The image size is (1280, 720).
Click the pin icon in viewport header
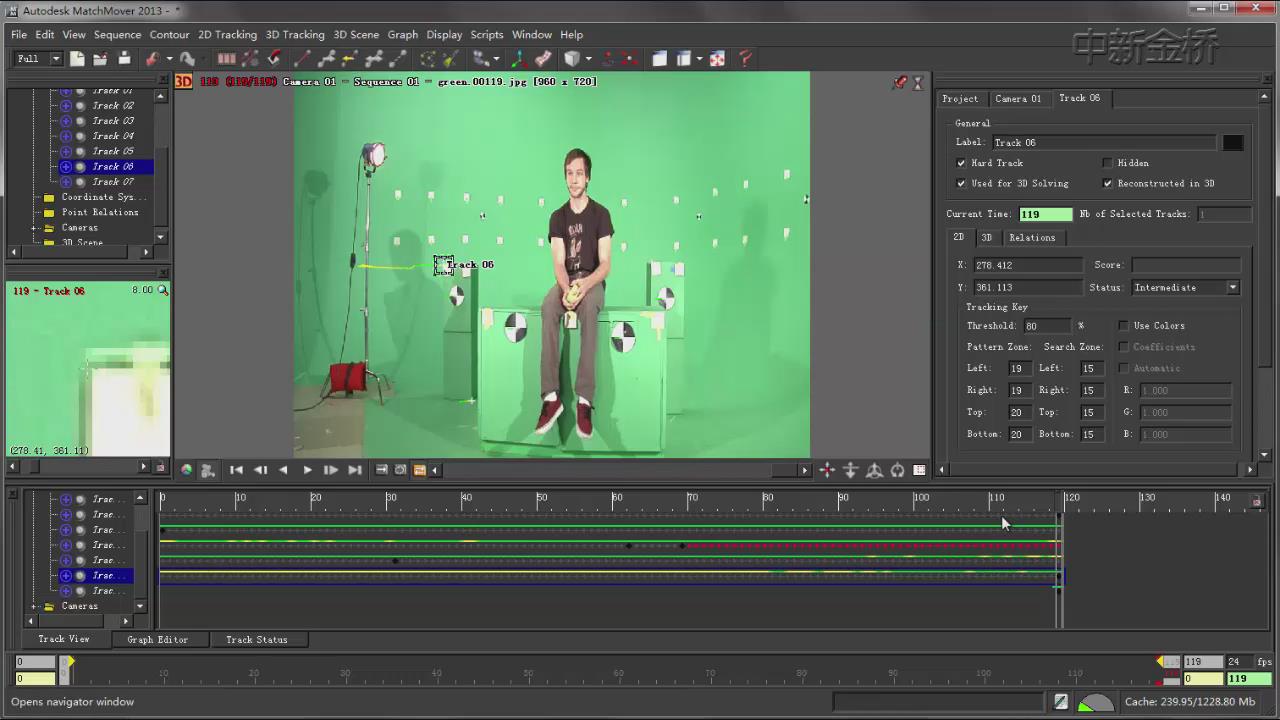[900, 83]
